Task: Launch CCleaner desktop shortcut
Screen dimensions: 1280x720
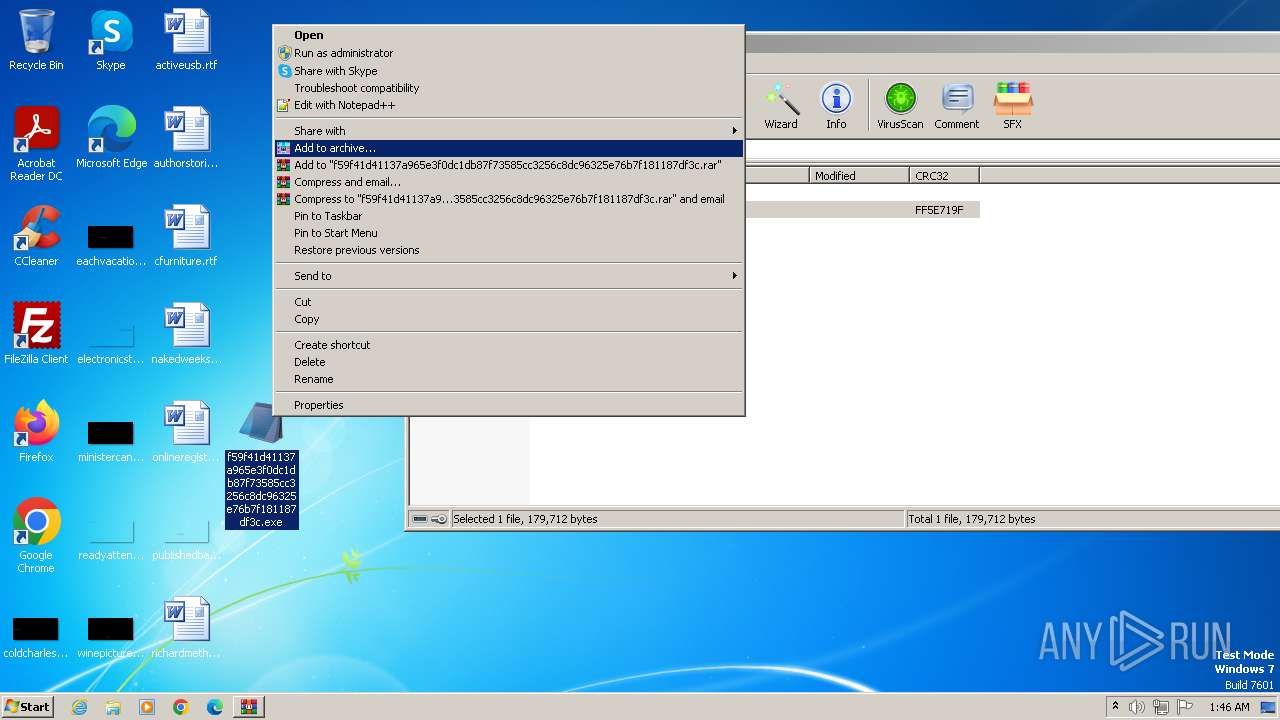Action: (36, 236)
